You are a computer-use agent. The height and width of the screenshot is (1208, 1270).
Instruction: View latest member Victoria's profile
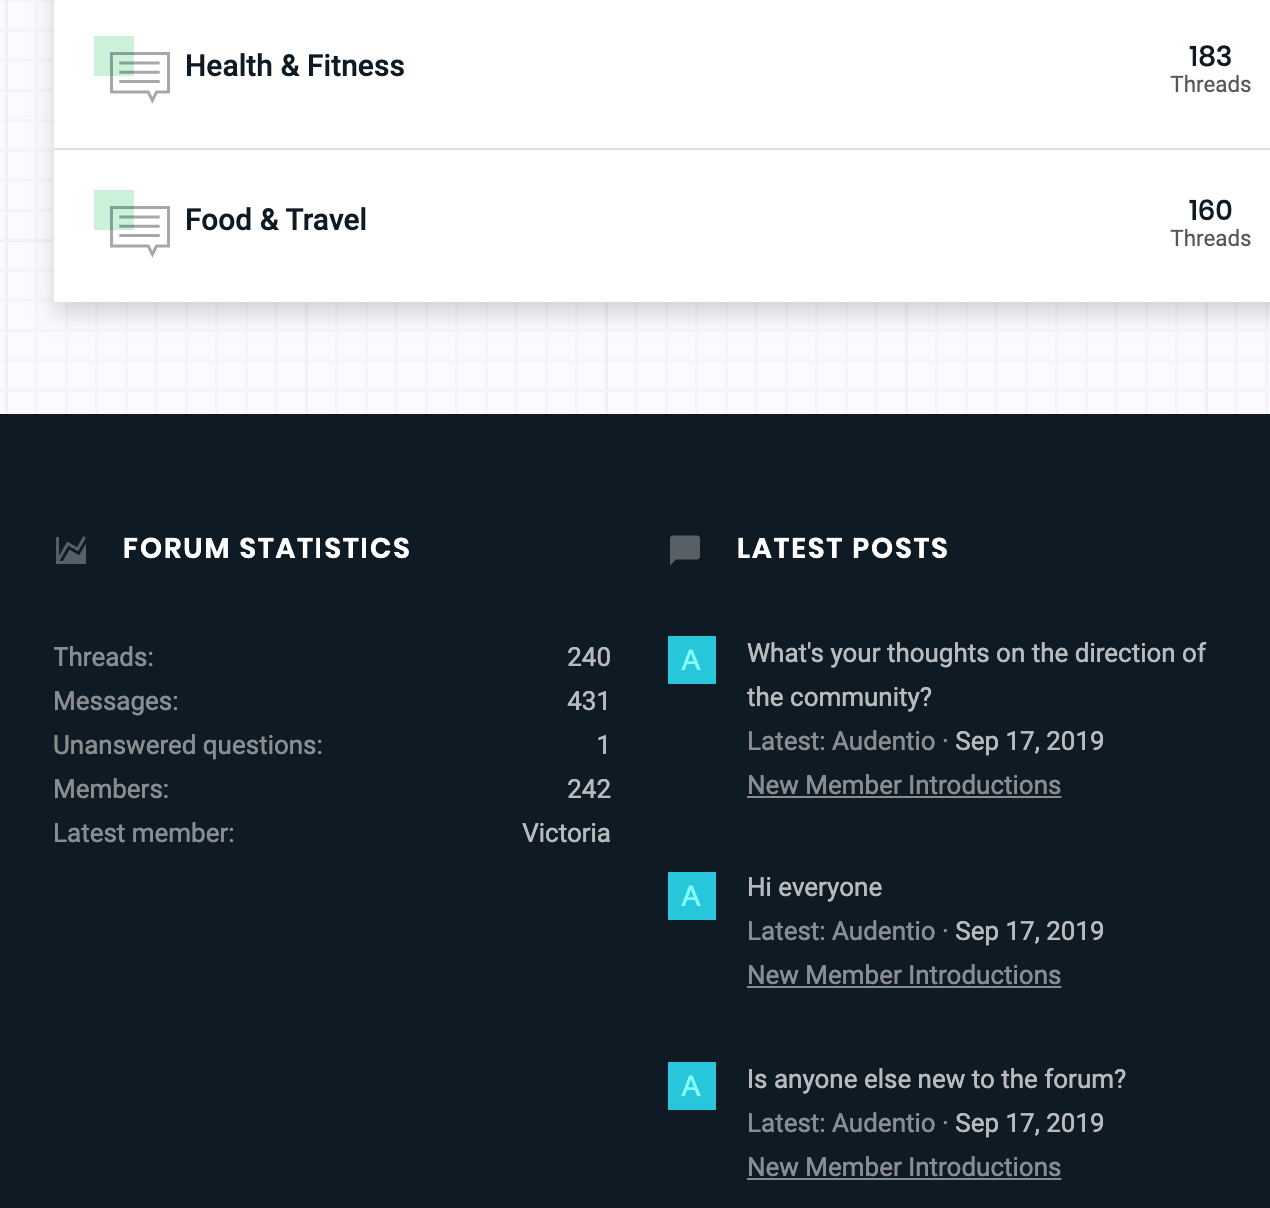pyautogui.click(x=566, y=834)
